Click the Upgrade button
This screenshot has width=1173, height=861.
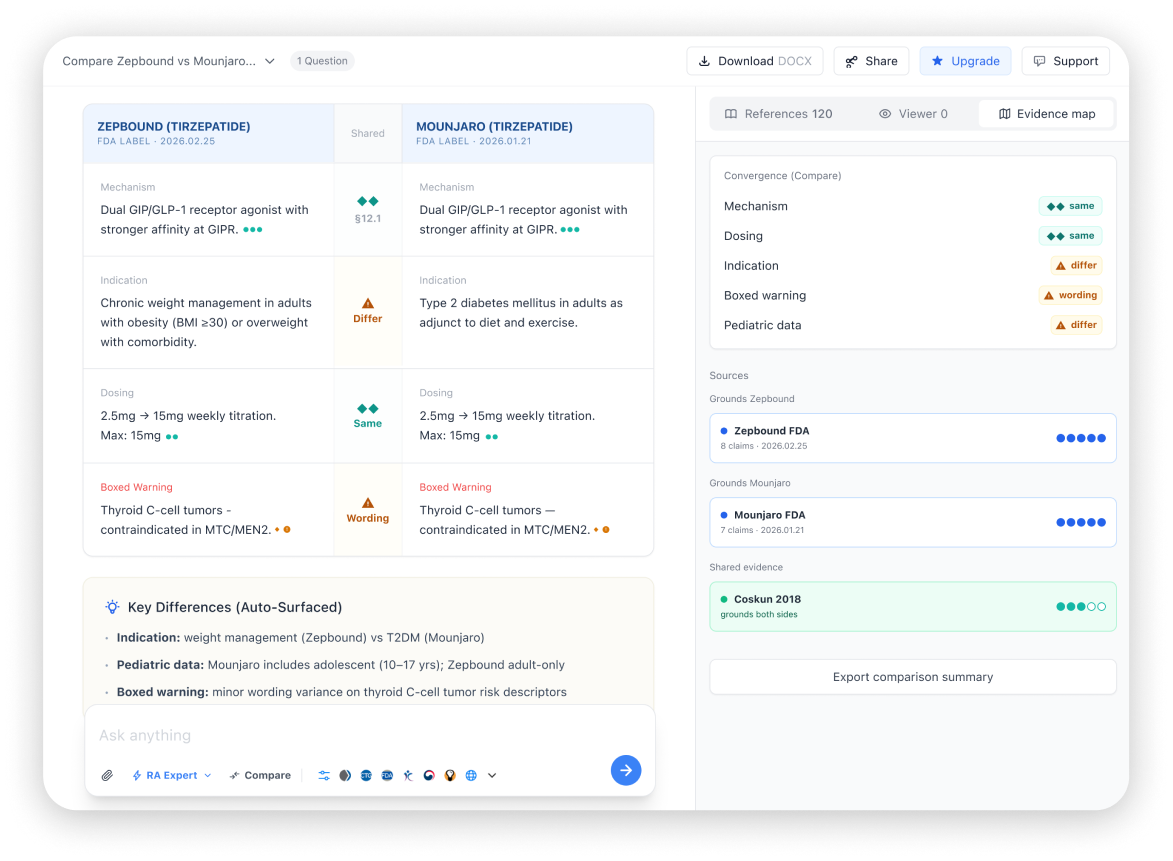tap(965, 61)
